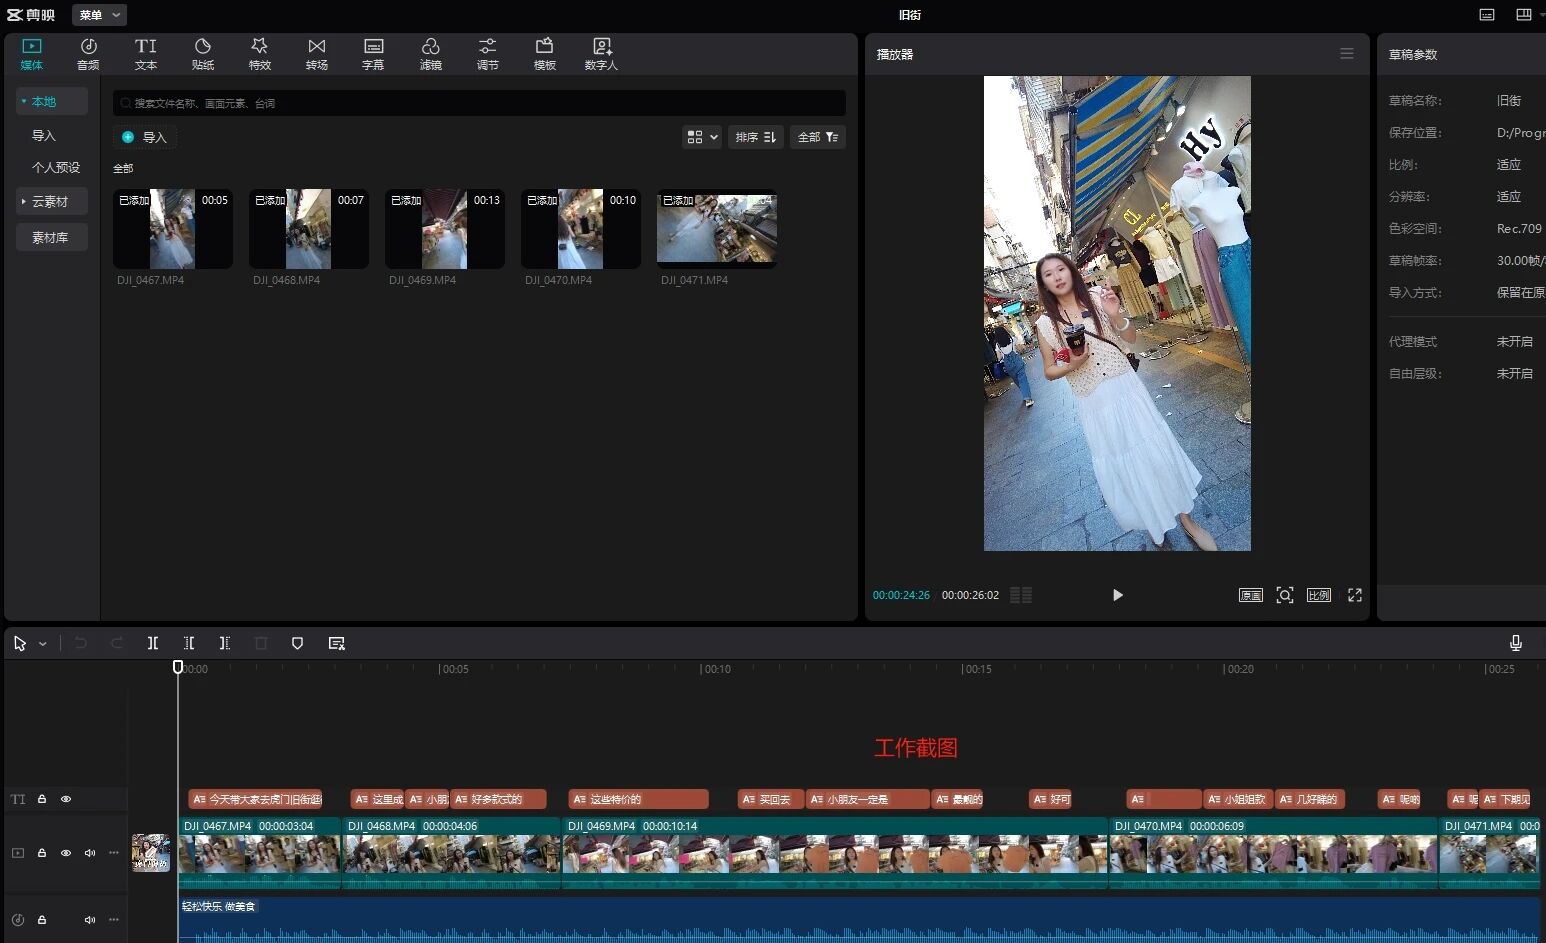This screenshot has height=943, width=1546.
Task: Click the split clip tool in timeline toolbar
Action: [153, 643]
